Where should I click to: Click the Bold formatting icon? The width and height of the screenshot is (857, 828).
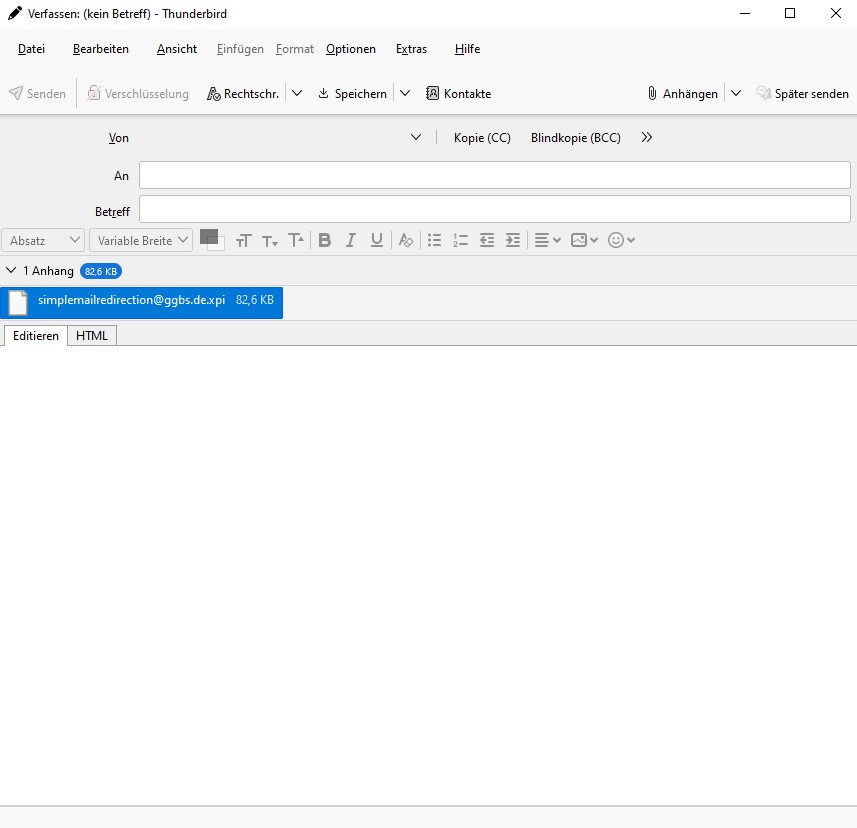coord(324,240)
